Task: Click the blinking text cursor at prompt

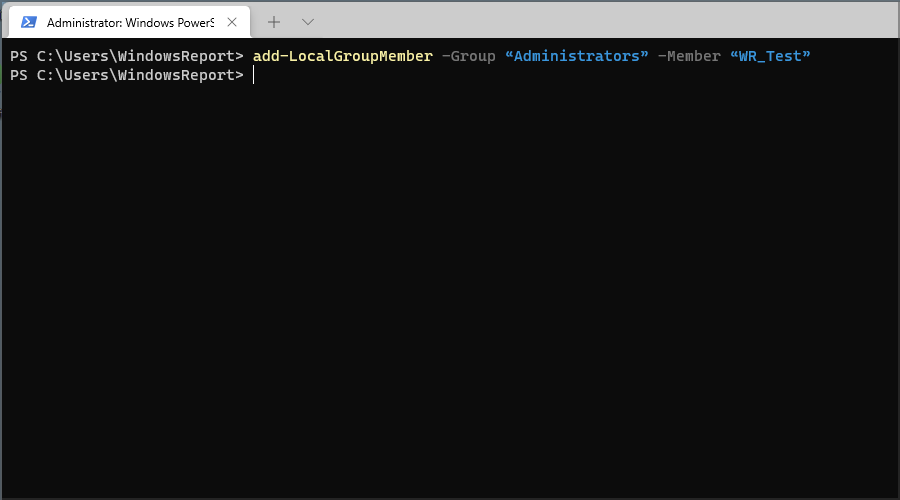Action: [253, 75]
